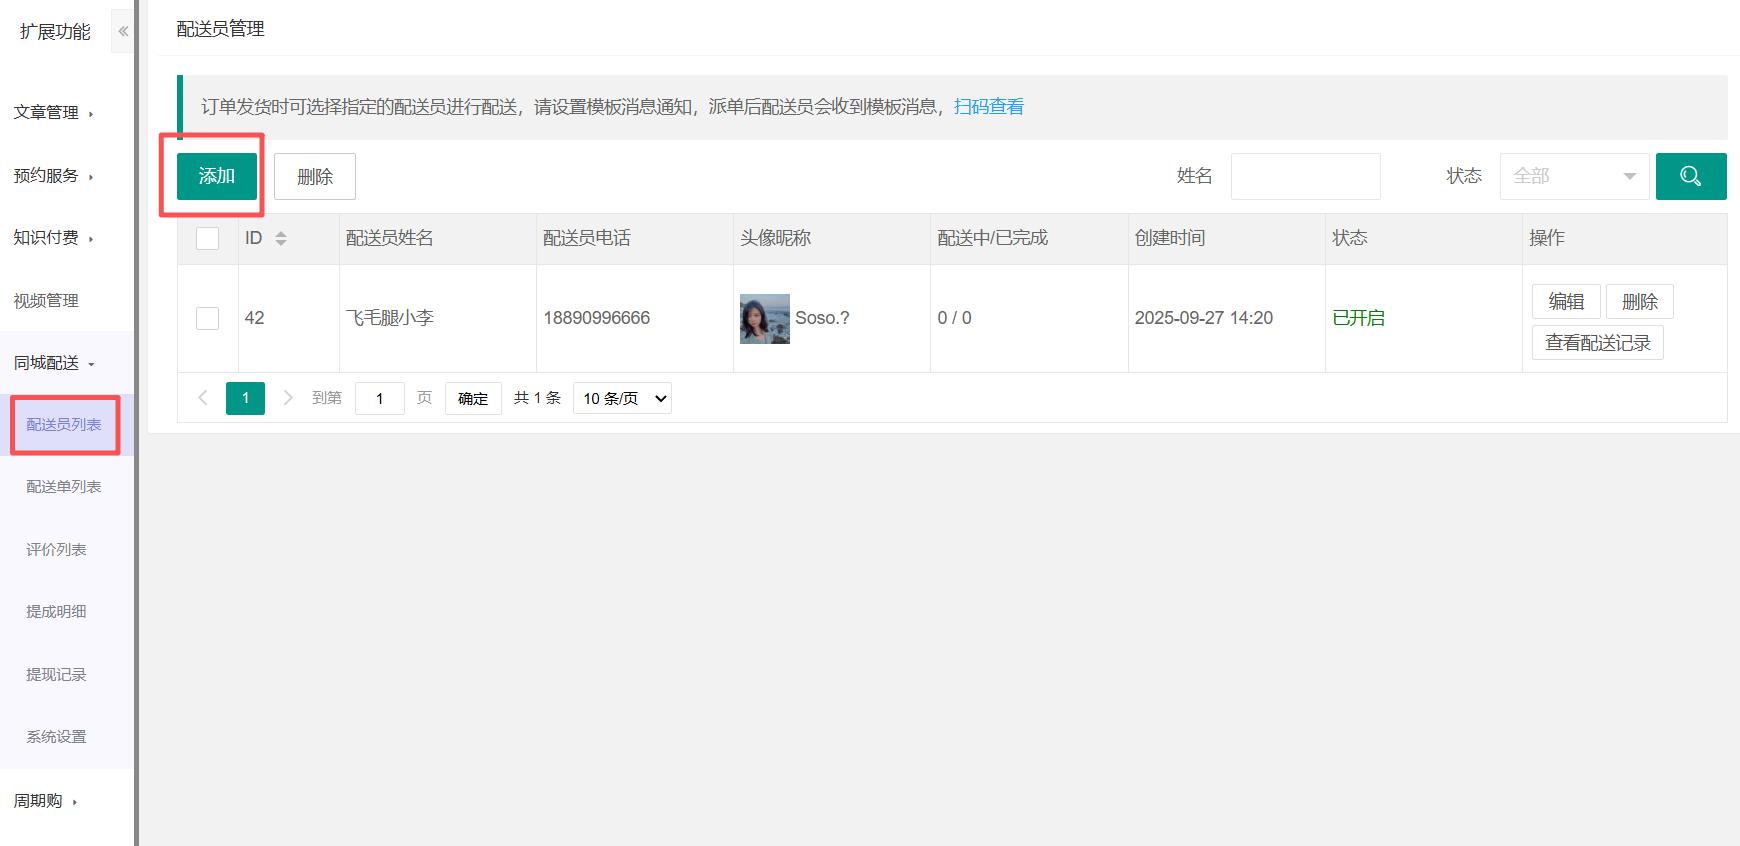Go to the previous page arrow
The width and height of the screenshot is (1740, 846).
(203, 398)
